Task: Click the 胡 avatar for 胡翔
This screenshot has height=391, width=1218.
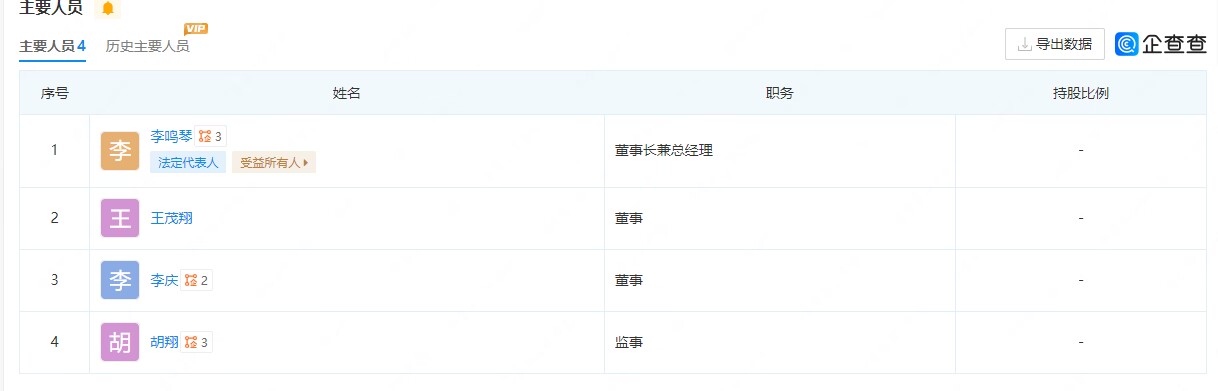Action: 120,342
